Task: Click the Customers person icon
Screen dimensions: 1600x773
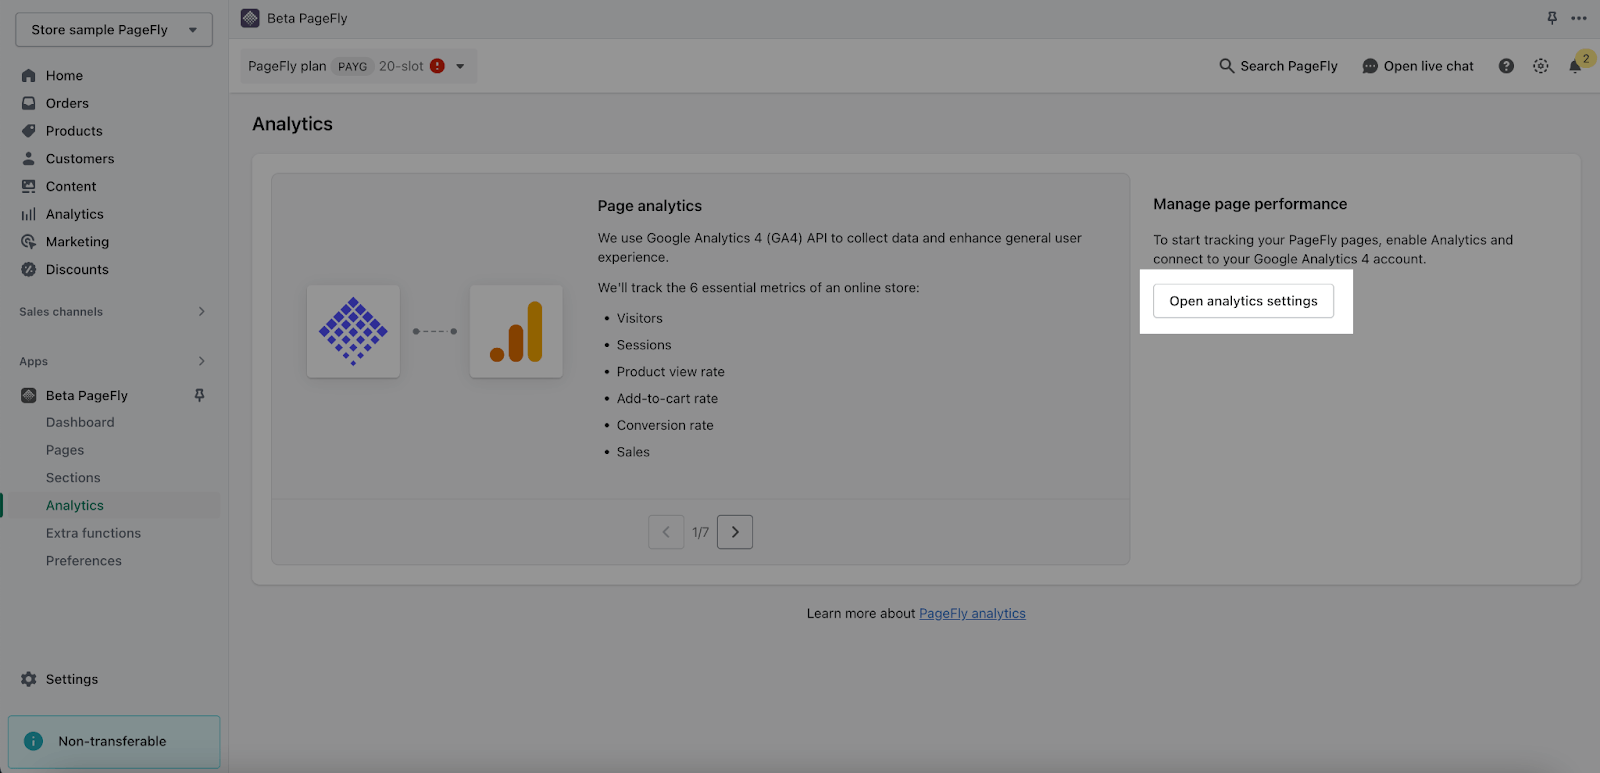Action: click(x=29, y=158)
